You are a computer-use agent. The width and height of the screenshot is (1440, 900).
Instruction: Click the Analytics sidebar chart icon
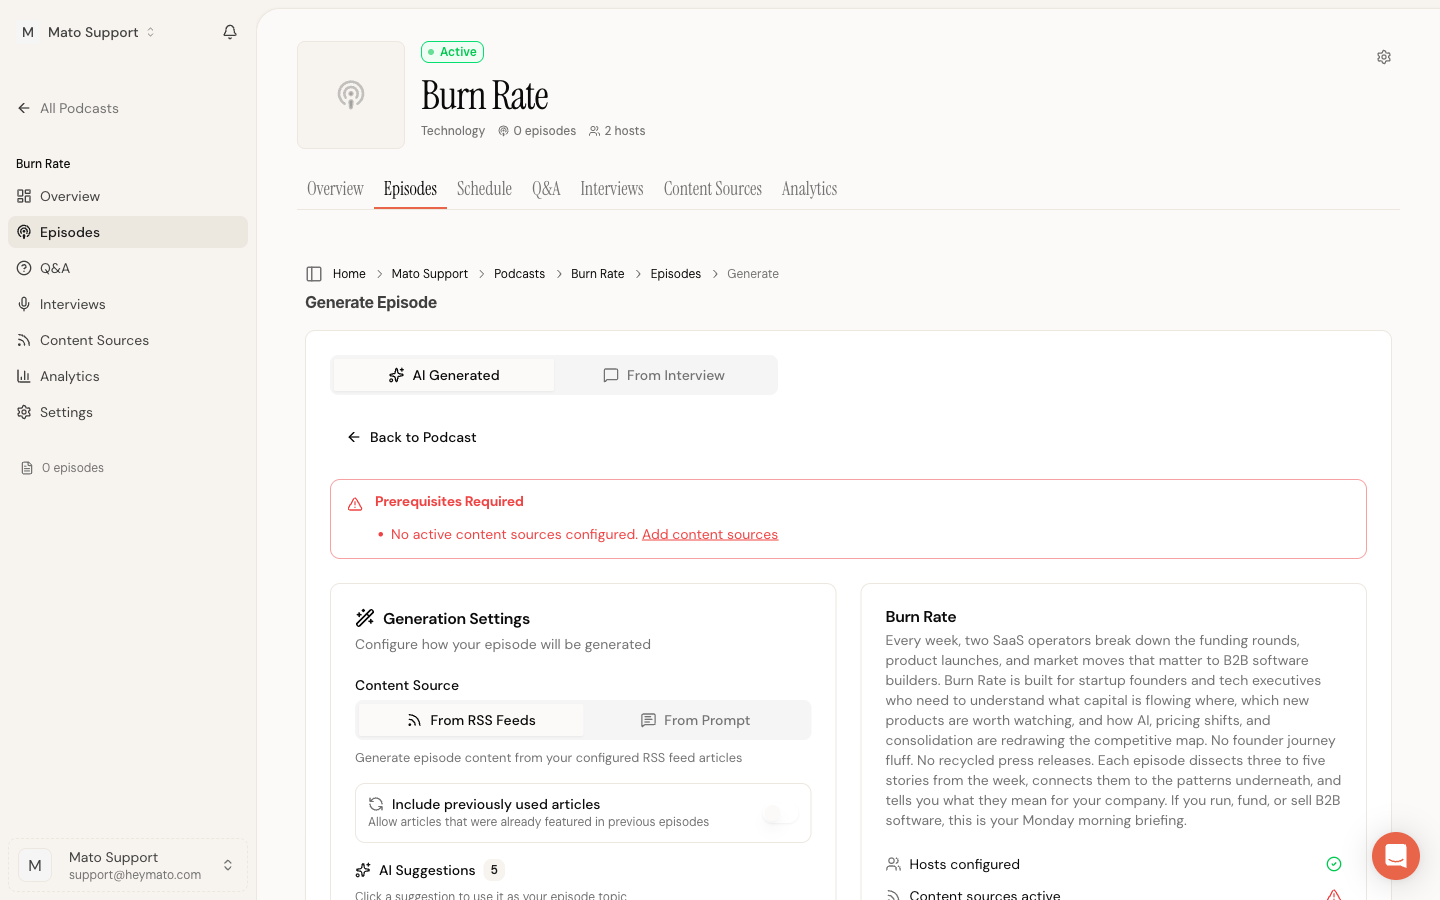[x=24, y=376]
